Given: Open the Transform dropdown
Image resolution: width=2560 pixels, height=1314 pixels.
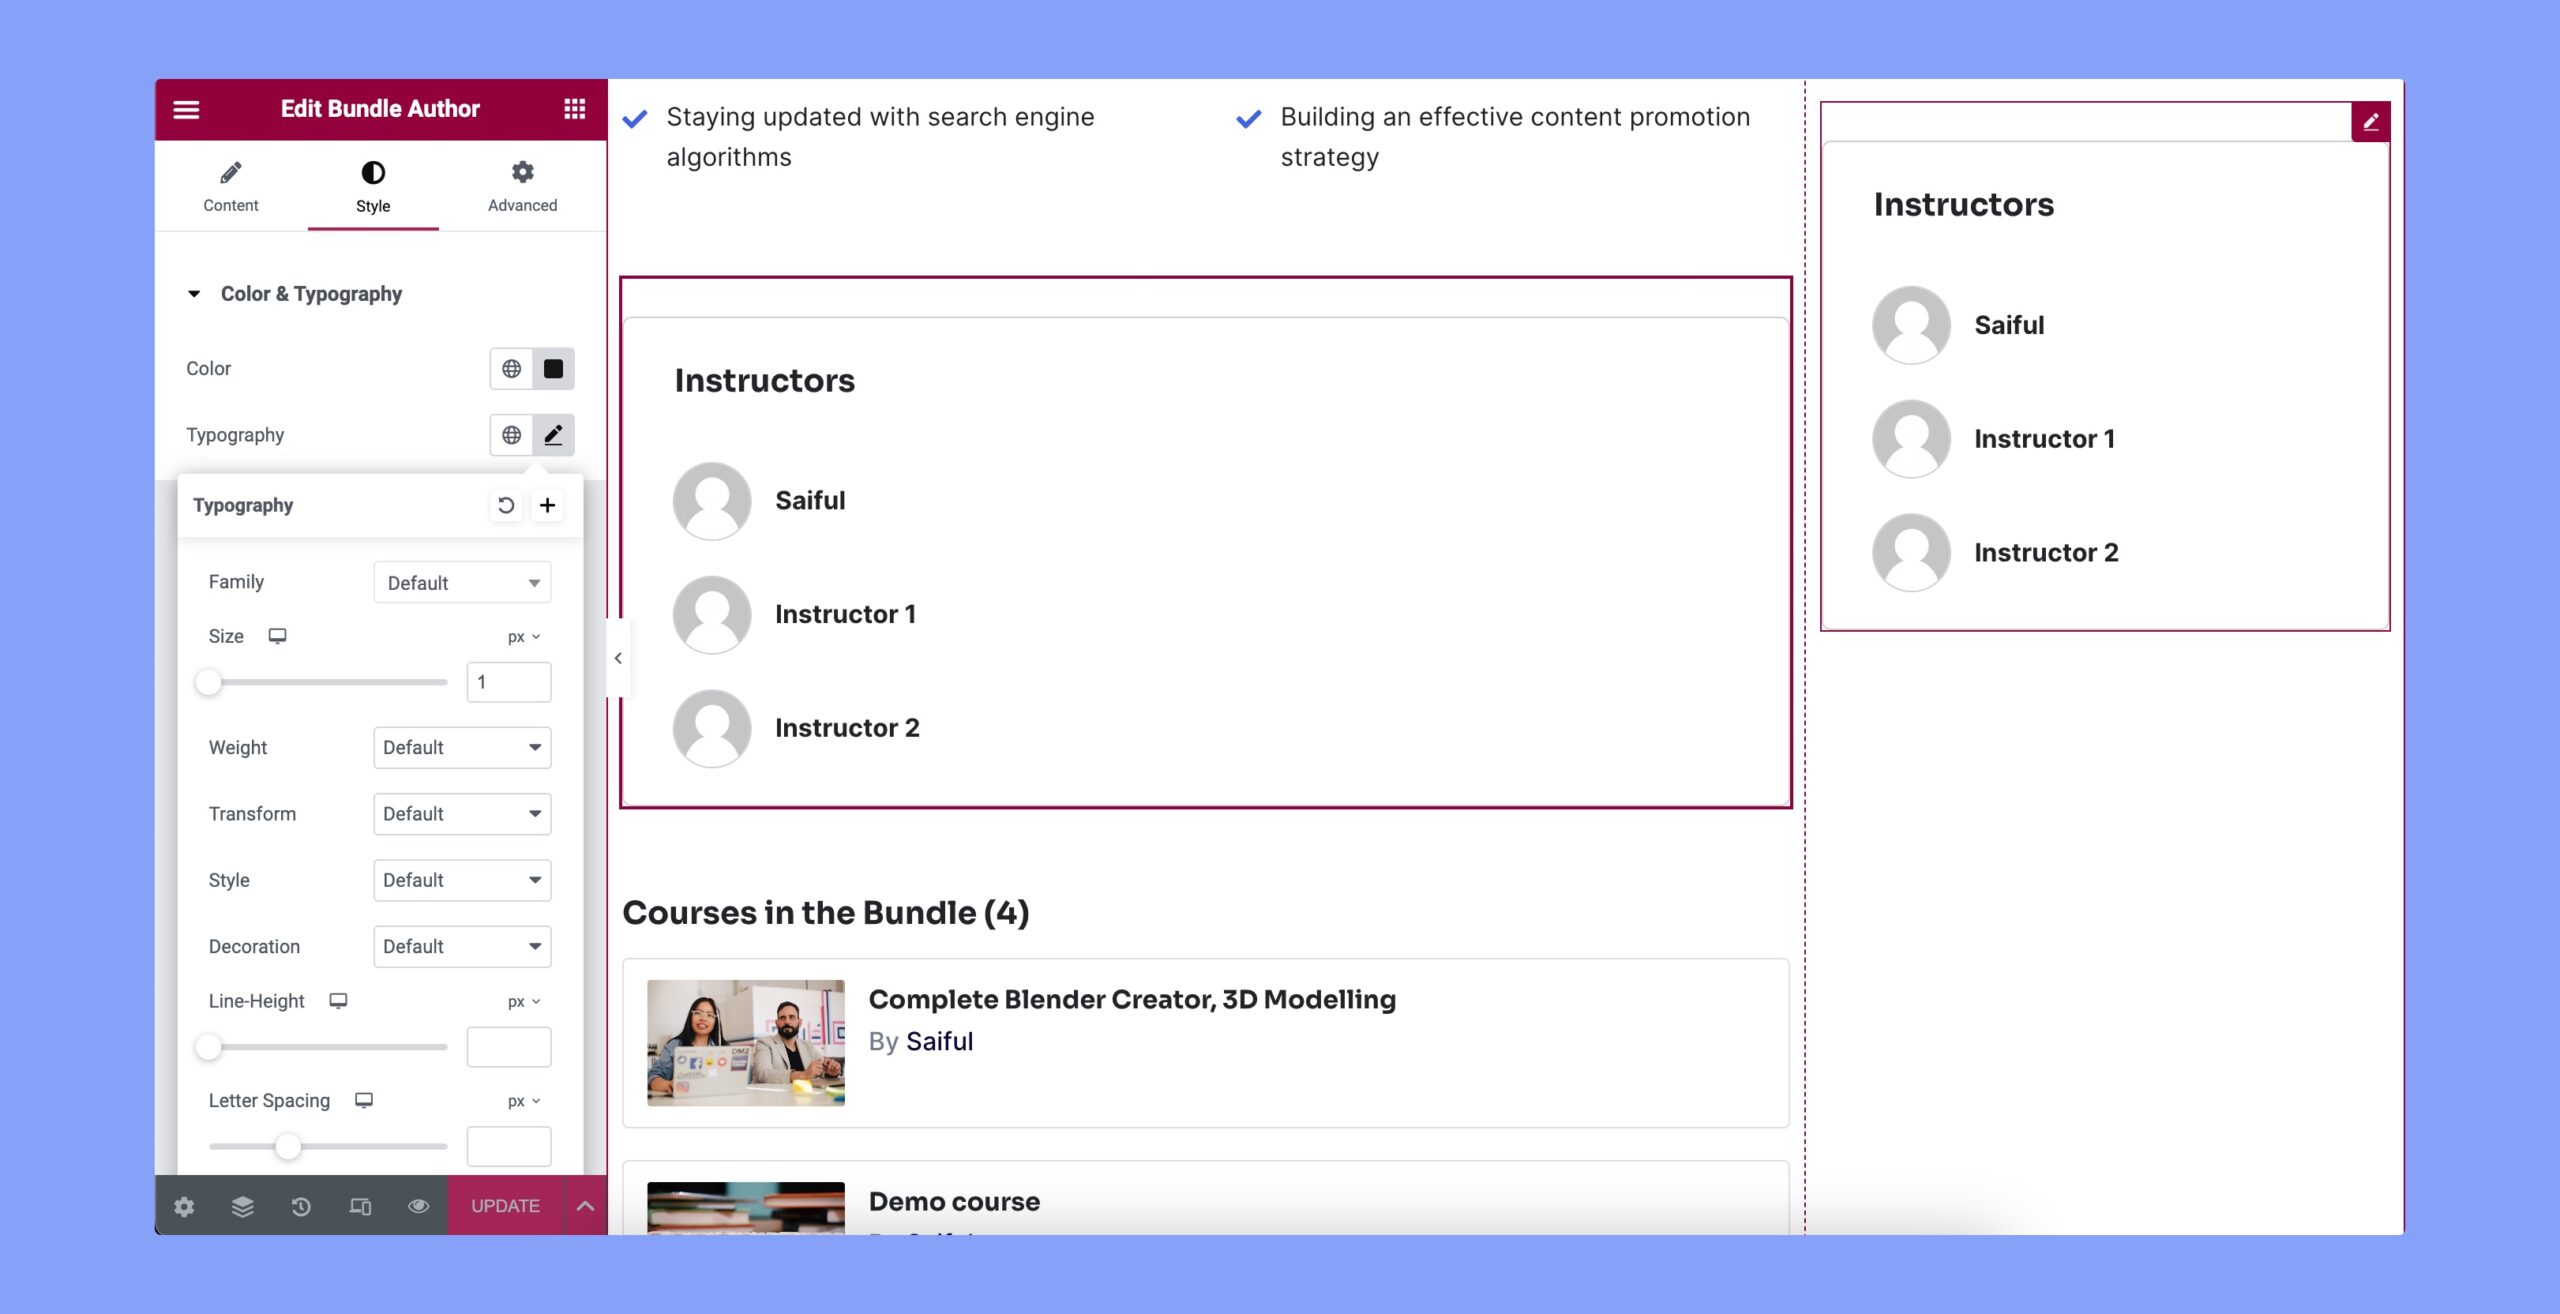Looking at the screenshot, I should click(x=462, y=814).
